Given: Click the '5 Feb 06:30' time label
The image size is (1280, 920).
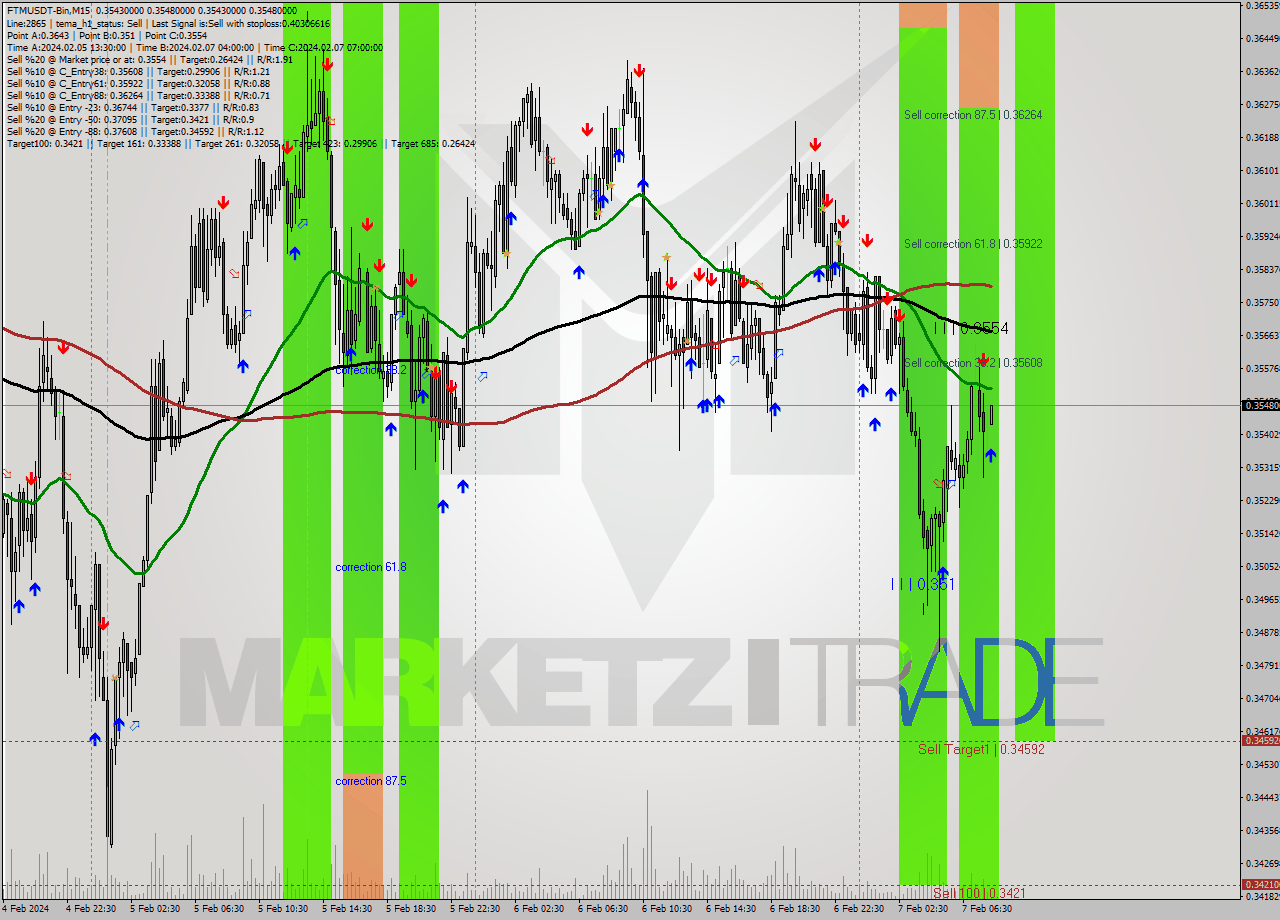Looking at the screenshot, I should pos(219,909).
